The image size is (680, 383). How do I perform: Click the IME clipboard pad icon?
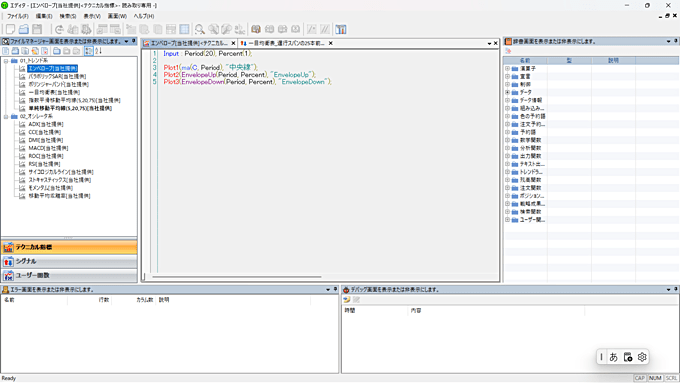[x=628, y=357]
